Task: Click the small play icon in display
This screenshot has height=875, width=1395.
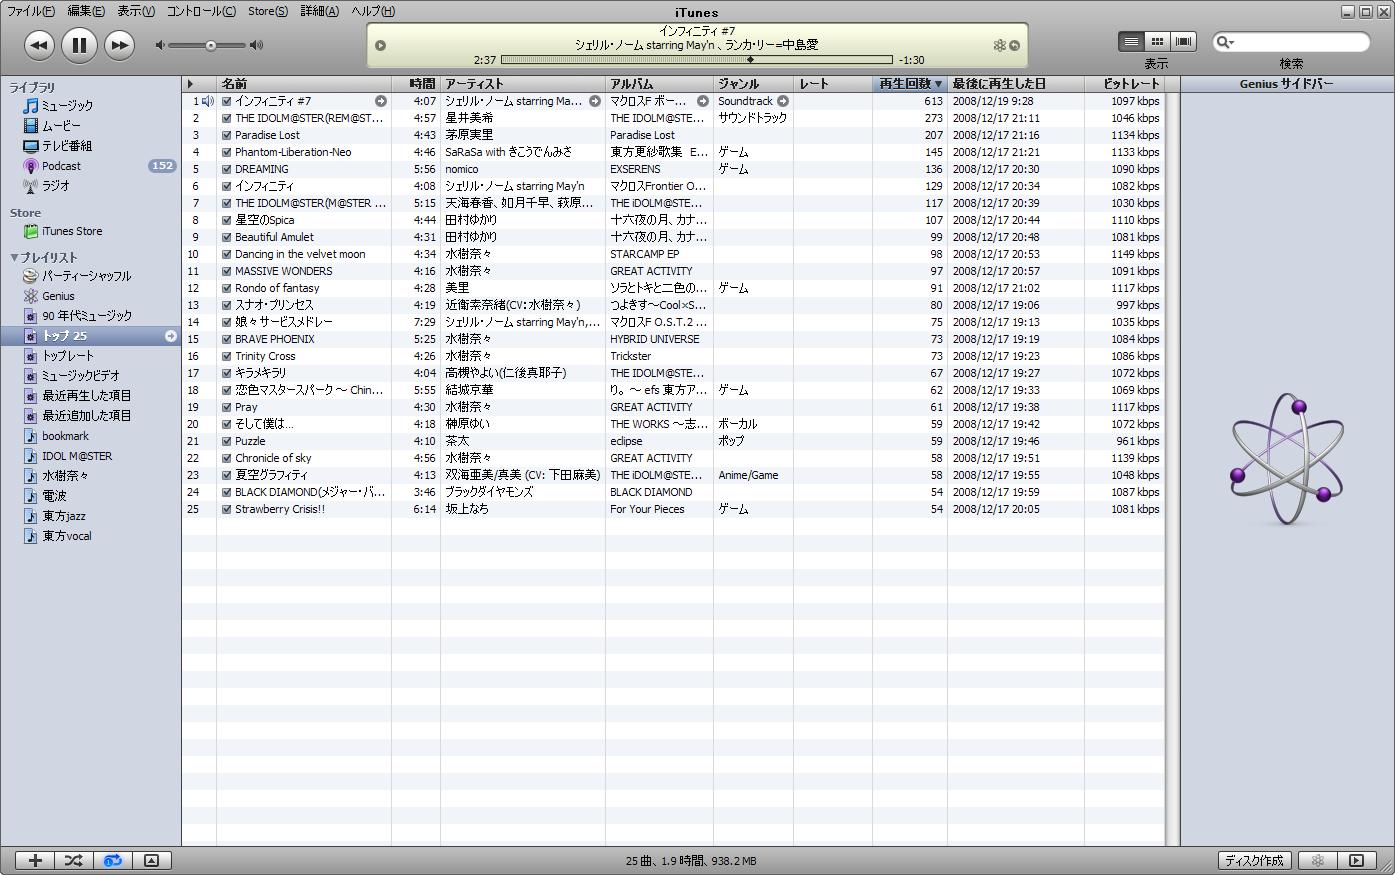Action: (380, 45)
